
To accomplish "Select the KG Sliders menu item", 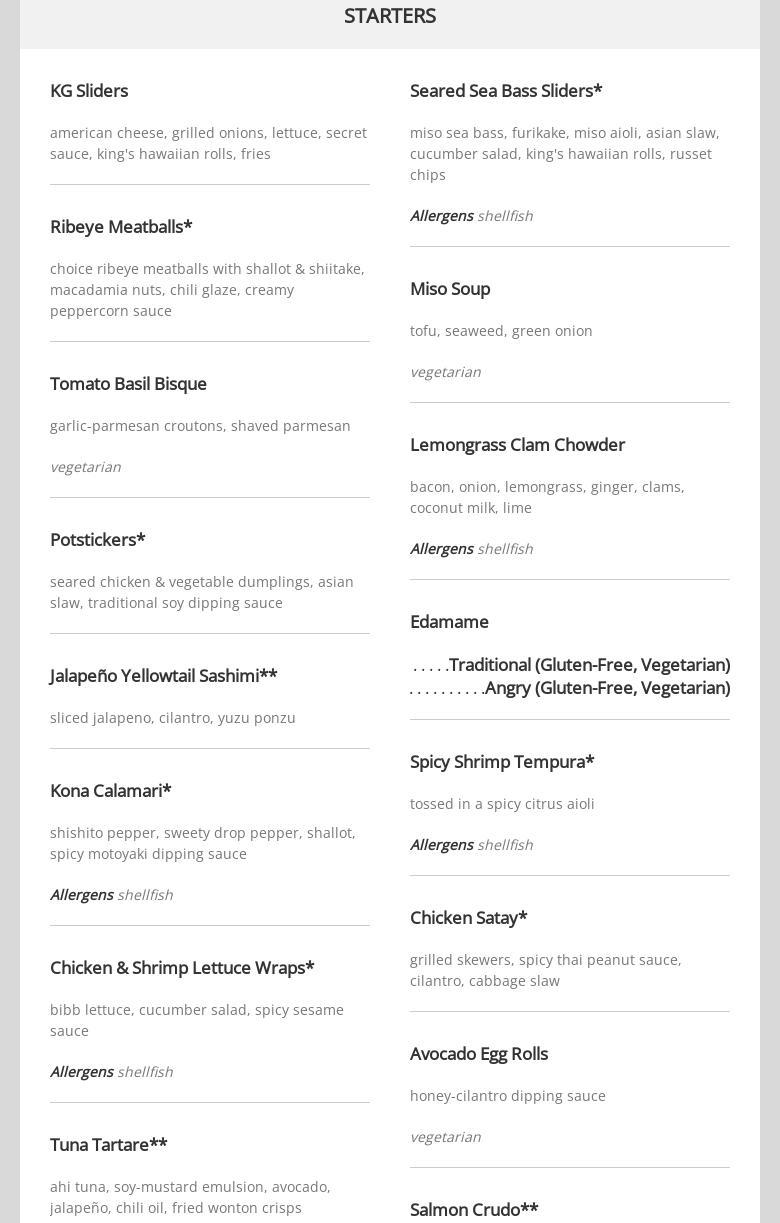I will [89, 91].
